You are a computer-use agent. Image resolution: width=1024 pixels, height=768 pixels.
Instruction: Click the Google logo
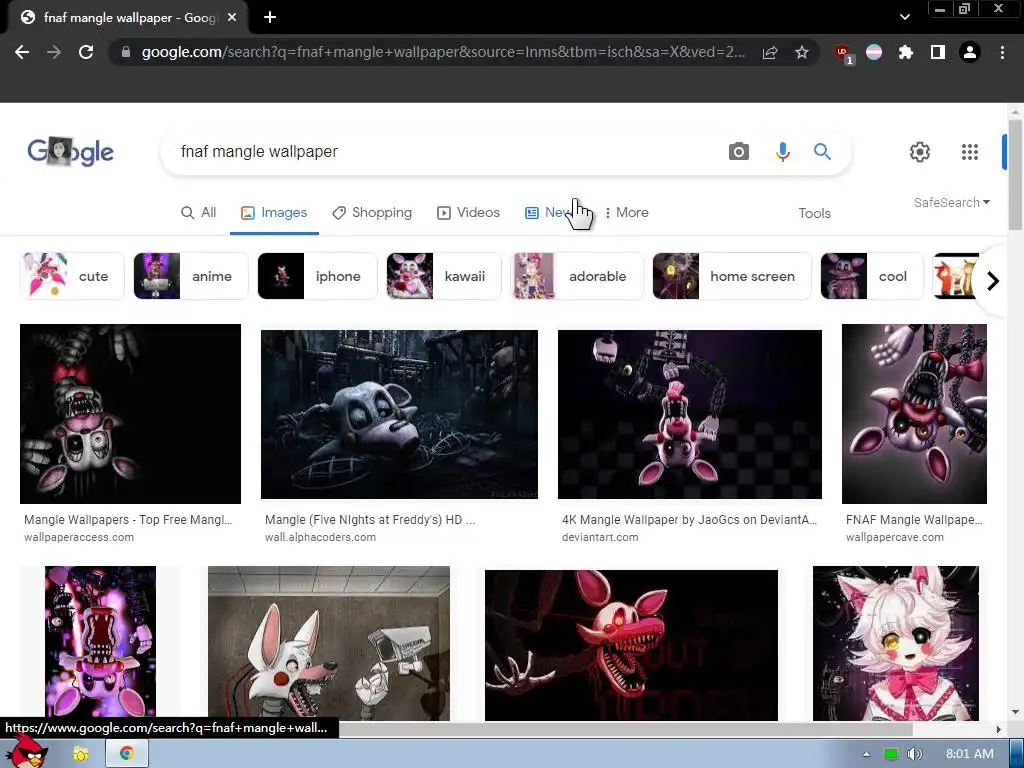[x=71, y=152]
